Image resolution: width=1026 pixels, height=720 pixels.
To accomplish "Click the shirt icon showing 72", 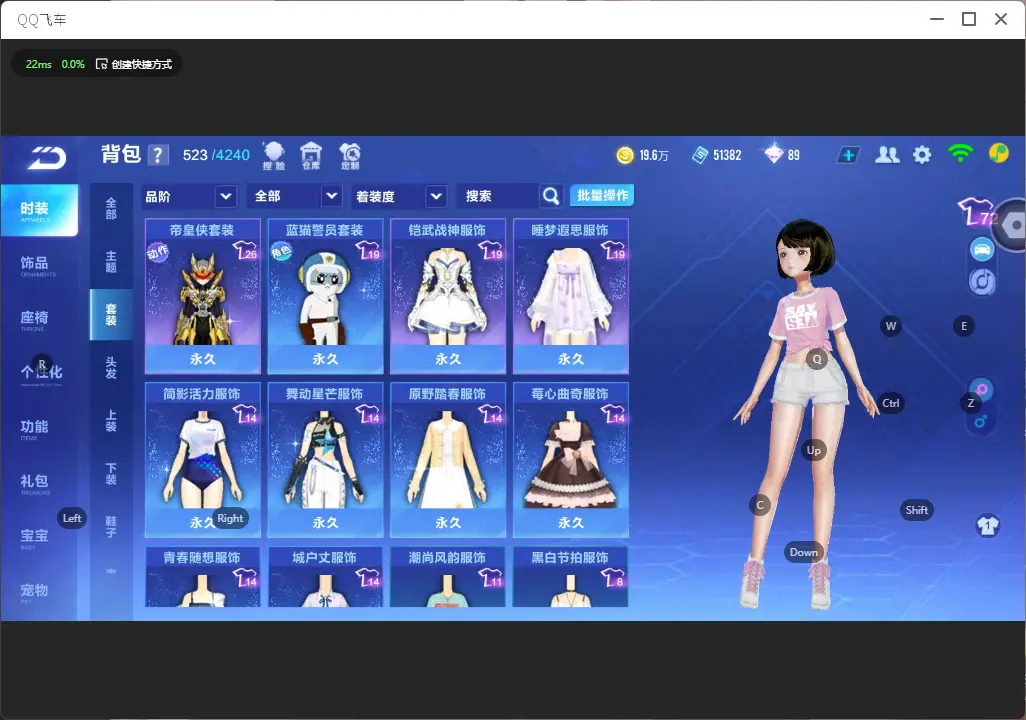I will click(978, 211).
